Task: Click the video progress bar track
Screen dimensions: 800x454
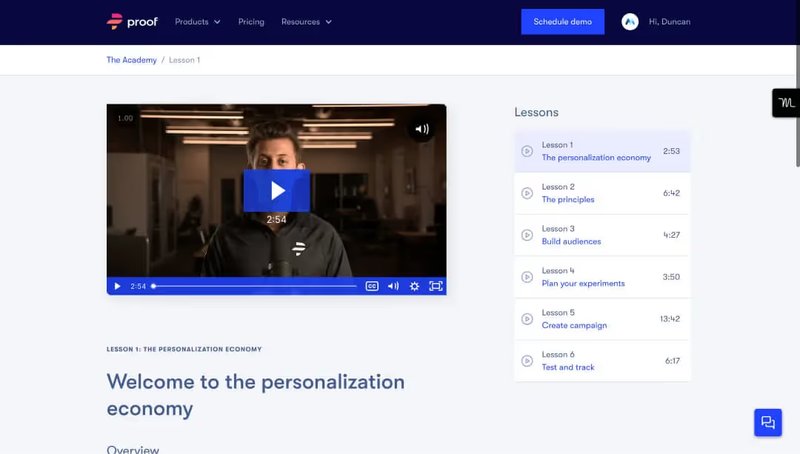Action: pos(254,286)
